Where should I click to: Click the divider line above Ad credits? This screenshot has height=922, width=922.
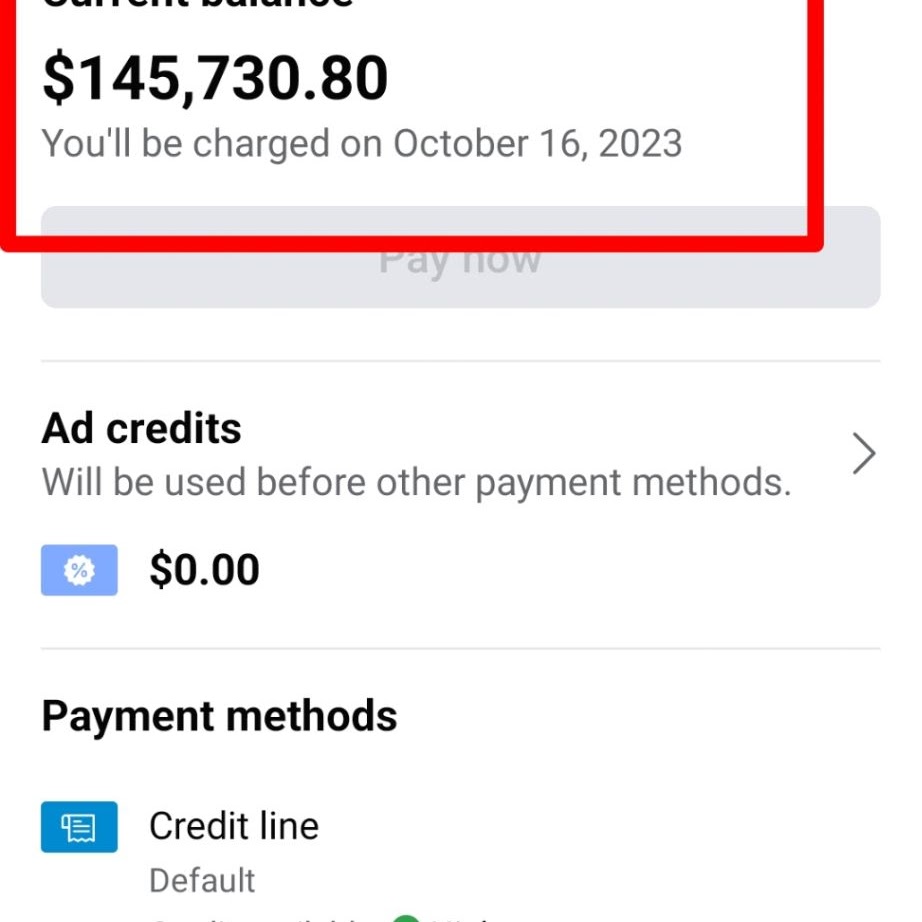click(460, 361)
